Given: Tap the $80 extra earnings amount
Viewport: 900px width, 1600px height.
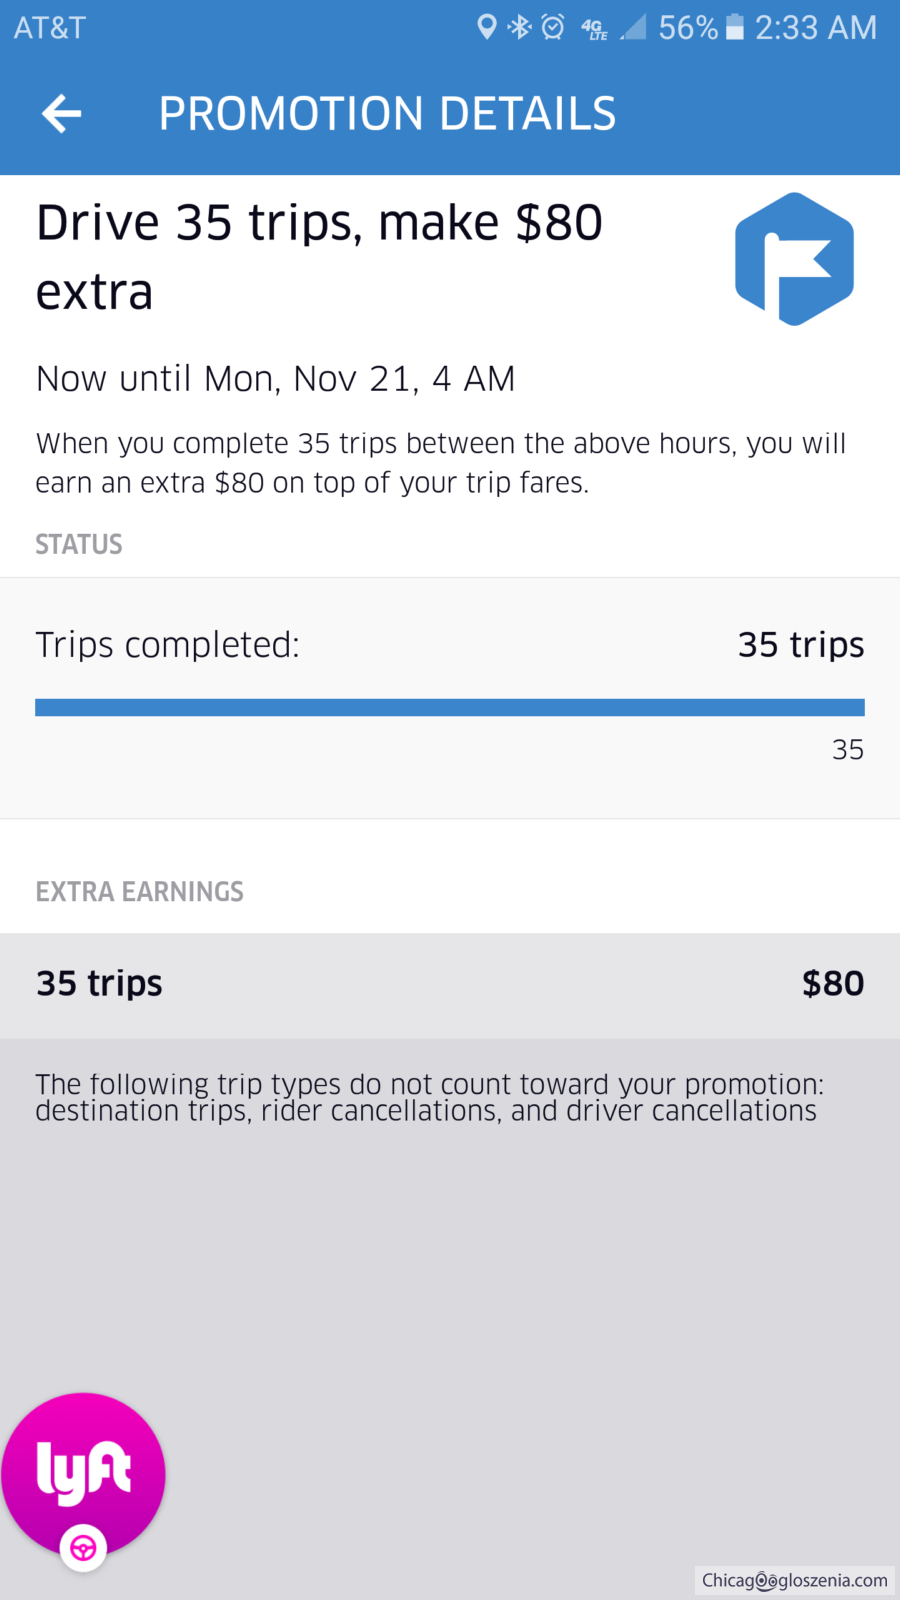Looking at the screenshot, I should [832, 984].
